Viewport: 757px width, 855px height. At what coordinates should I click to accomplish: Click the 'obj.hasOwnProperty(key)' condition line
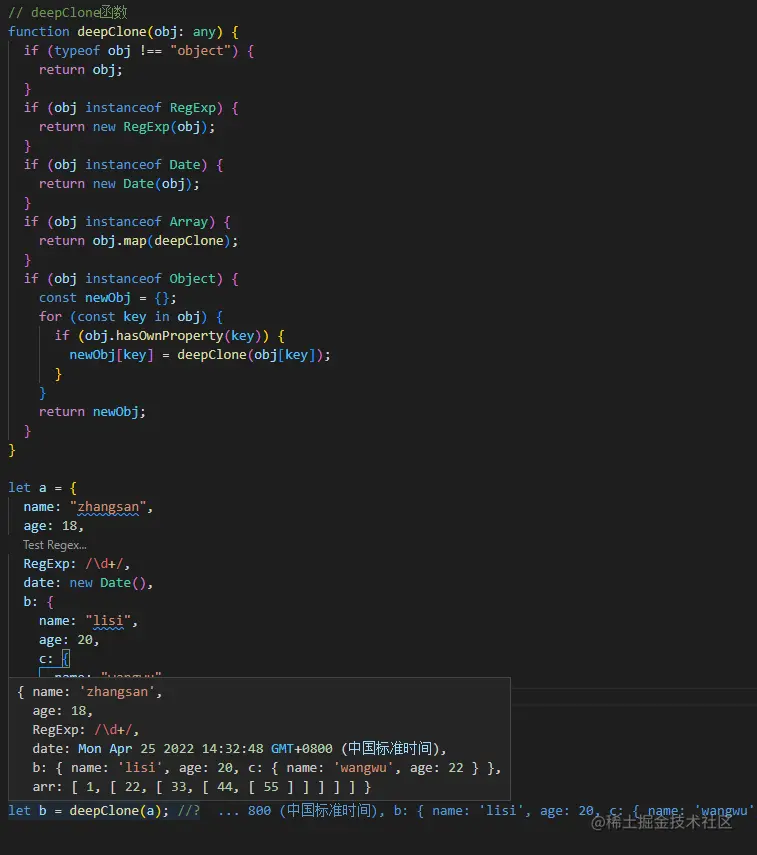[x=170, y=336]
